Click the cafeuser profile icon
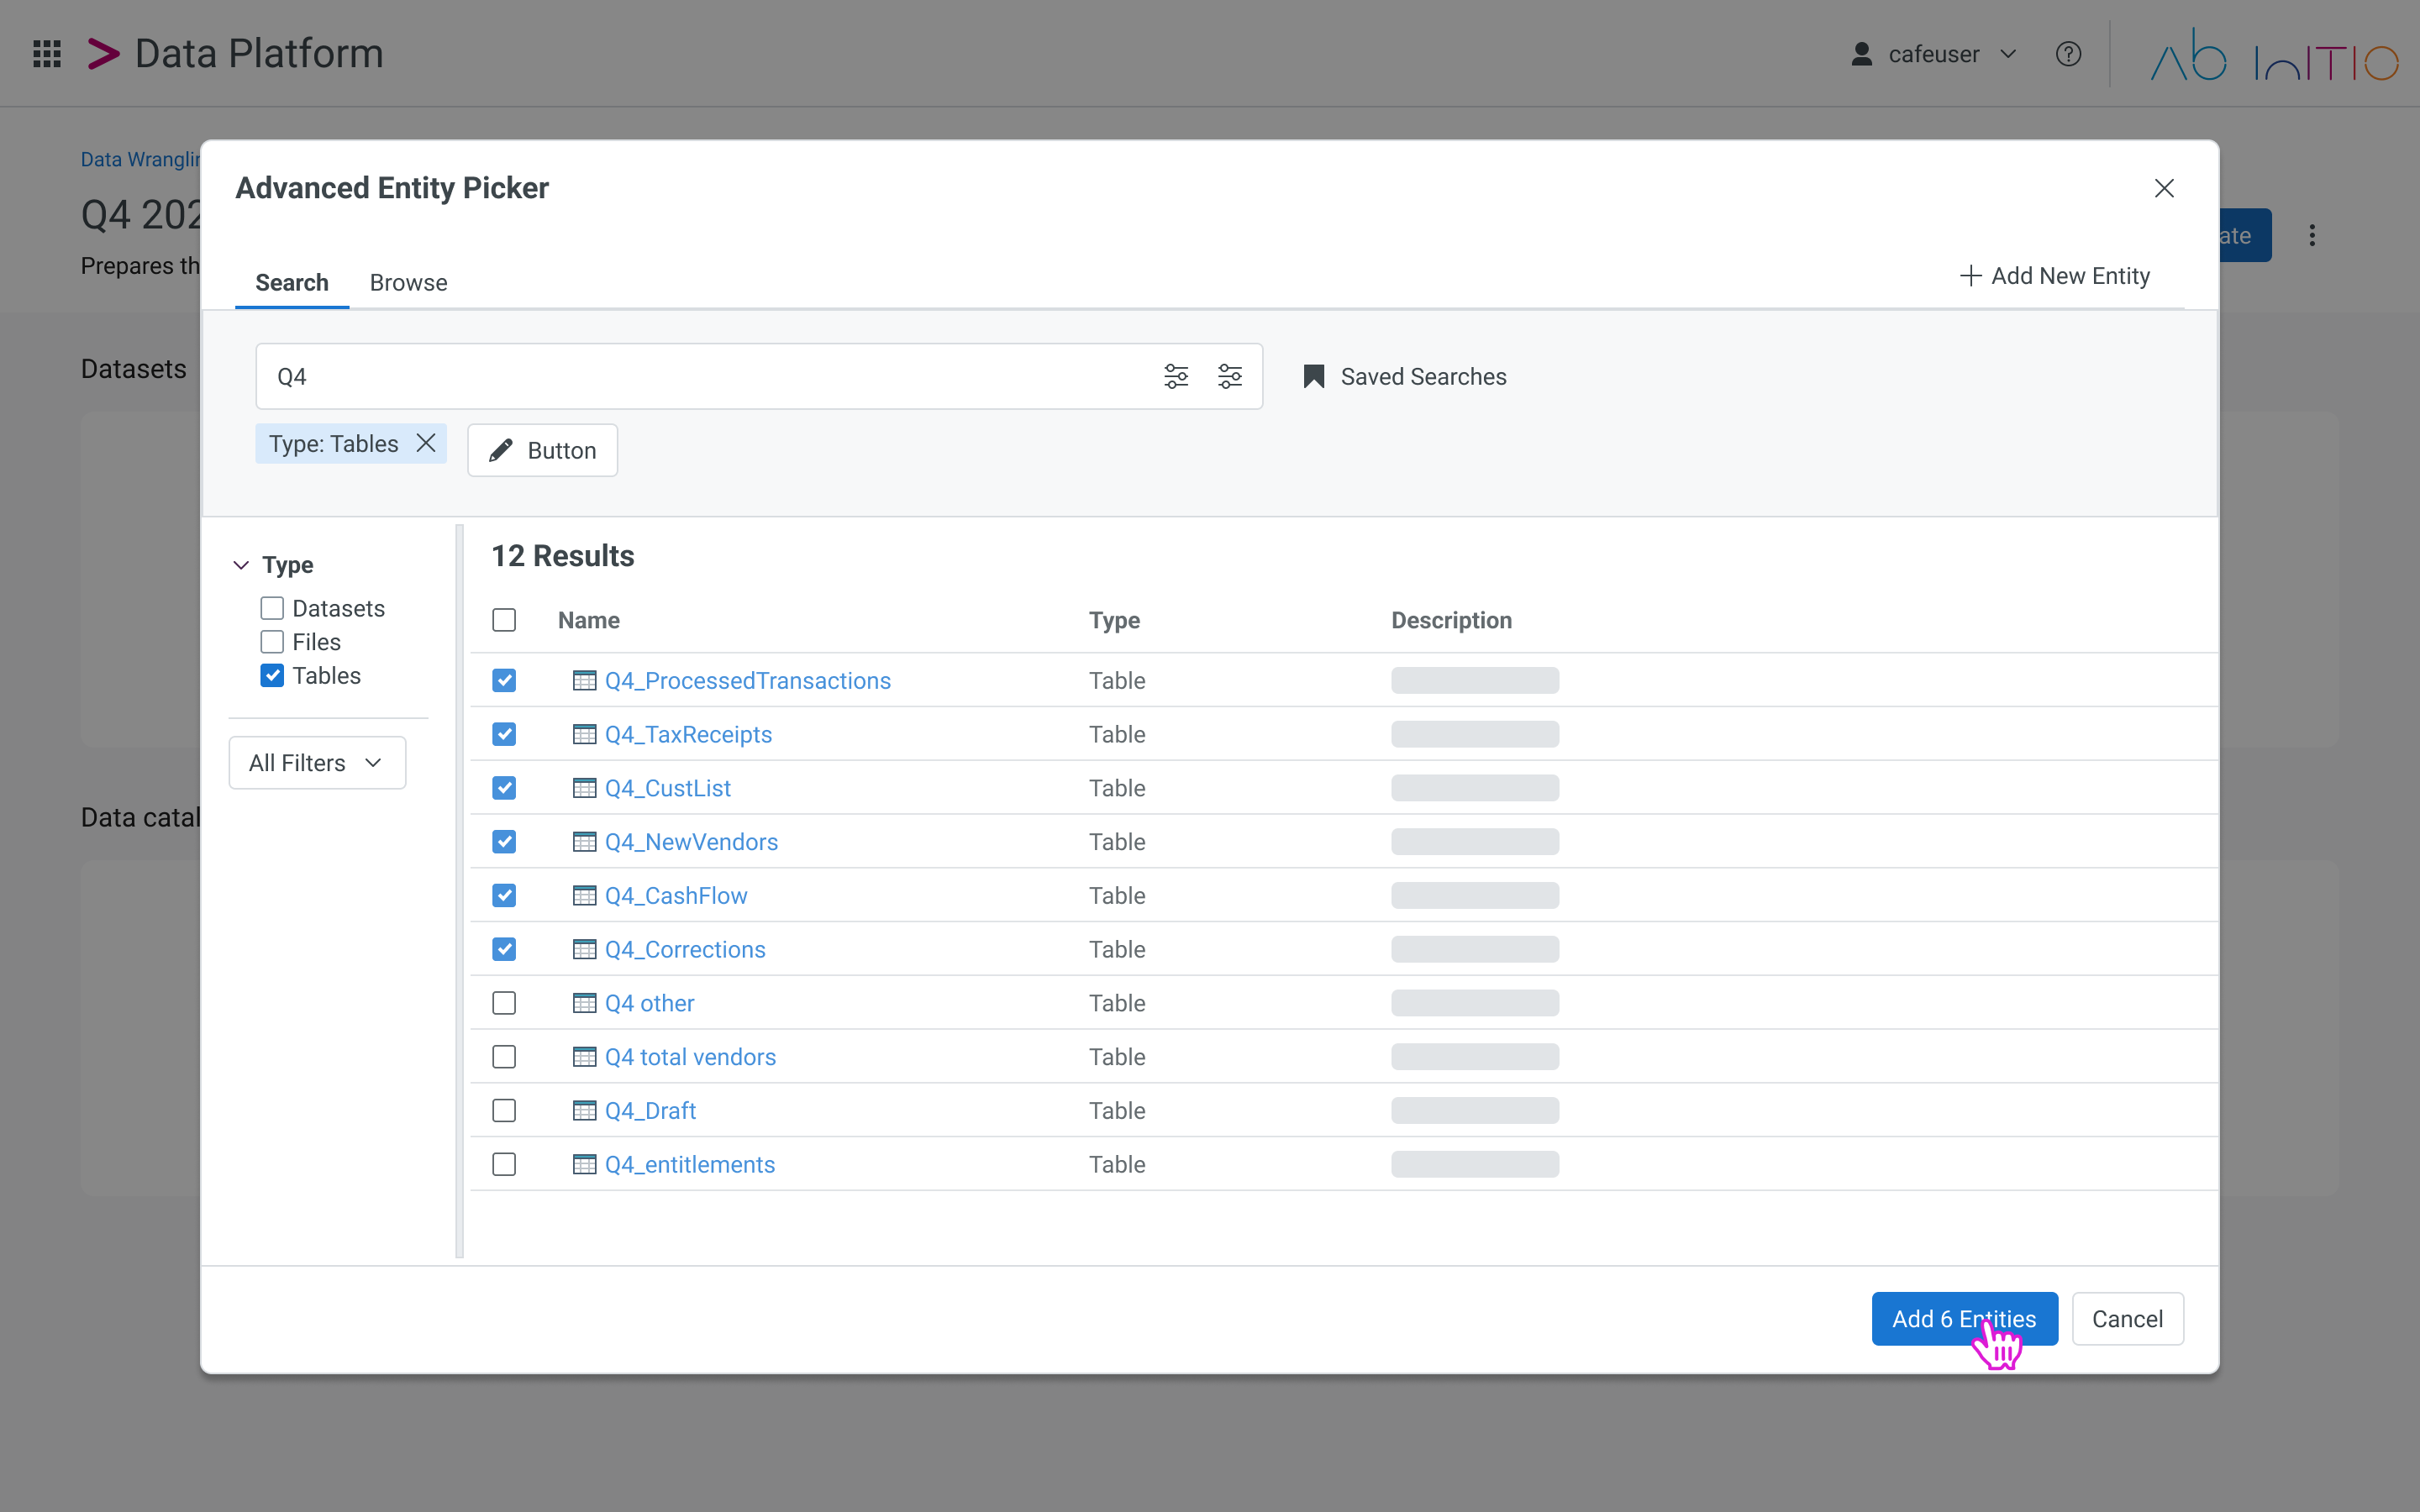Image resolution: width=2420 pixels, height=1512 pixels. pyautogui.click(x=1861, y=54)
